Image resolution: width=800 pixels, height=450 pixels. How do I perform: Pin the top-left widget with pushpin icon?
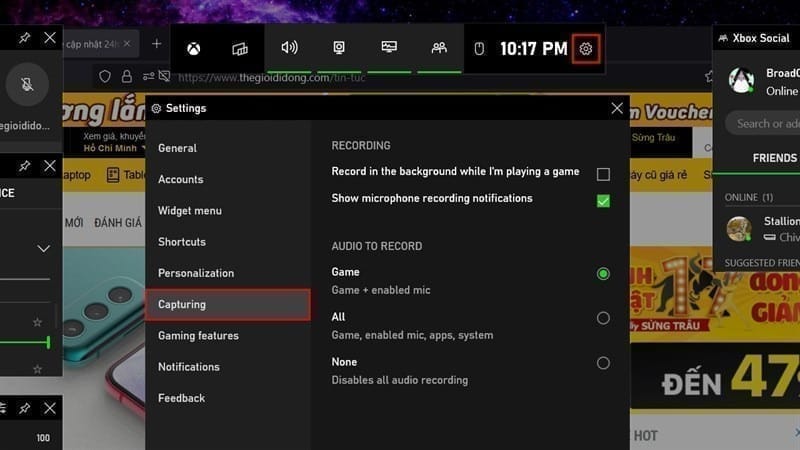(24, 38)
